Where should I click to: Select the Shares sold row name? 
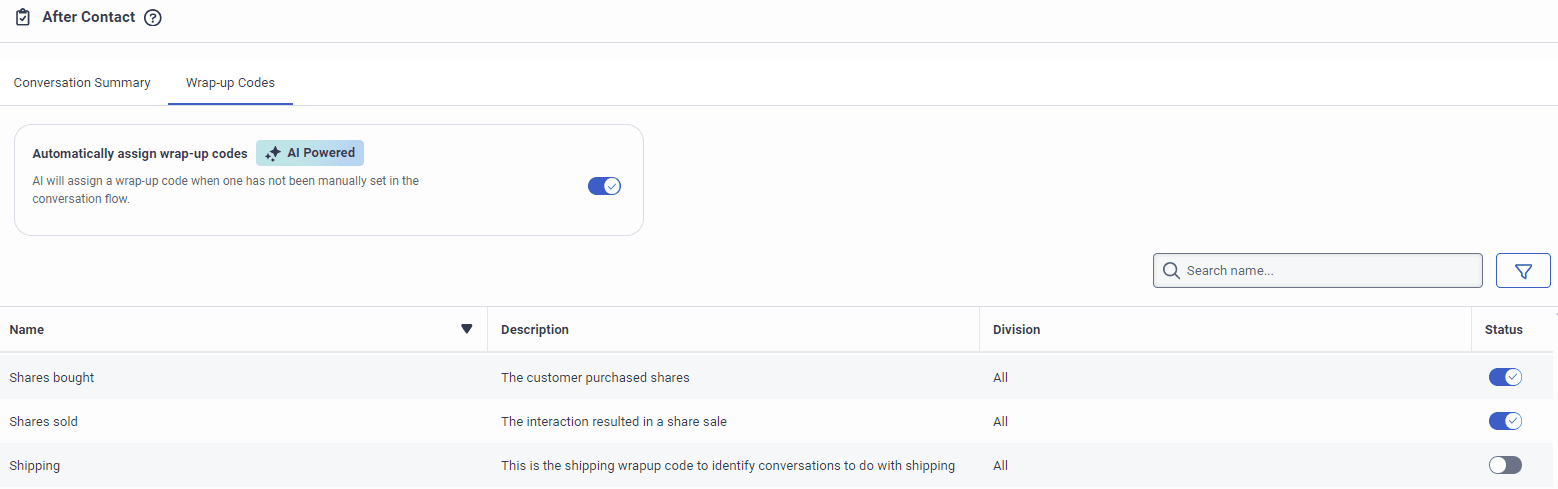point(43,421)
